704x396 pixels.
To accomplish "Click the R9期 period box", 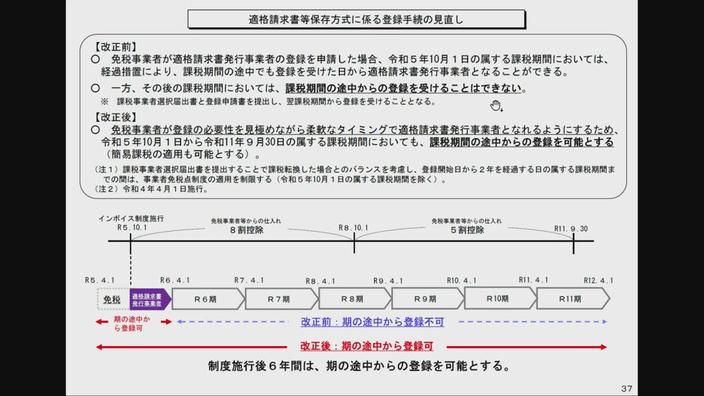I will [x=427, y=299].
